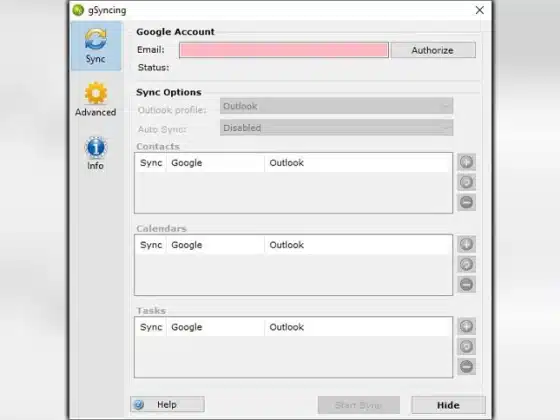This screenshot has height=420, width=560.
Task: Click Sync column header in Contacts table
Action: [151, 163]
